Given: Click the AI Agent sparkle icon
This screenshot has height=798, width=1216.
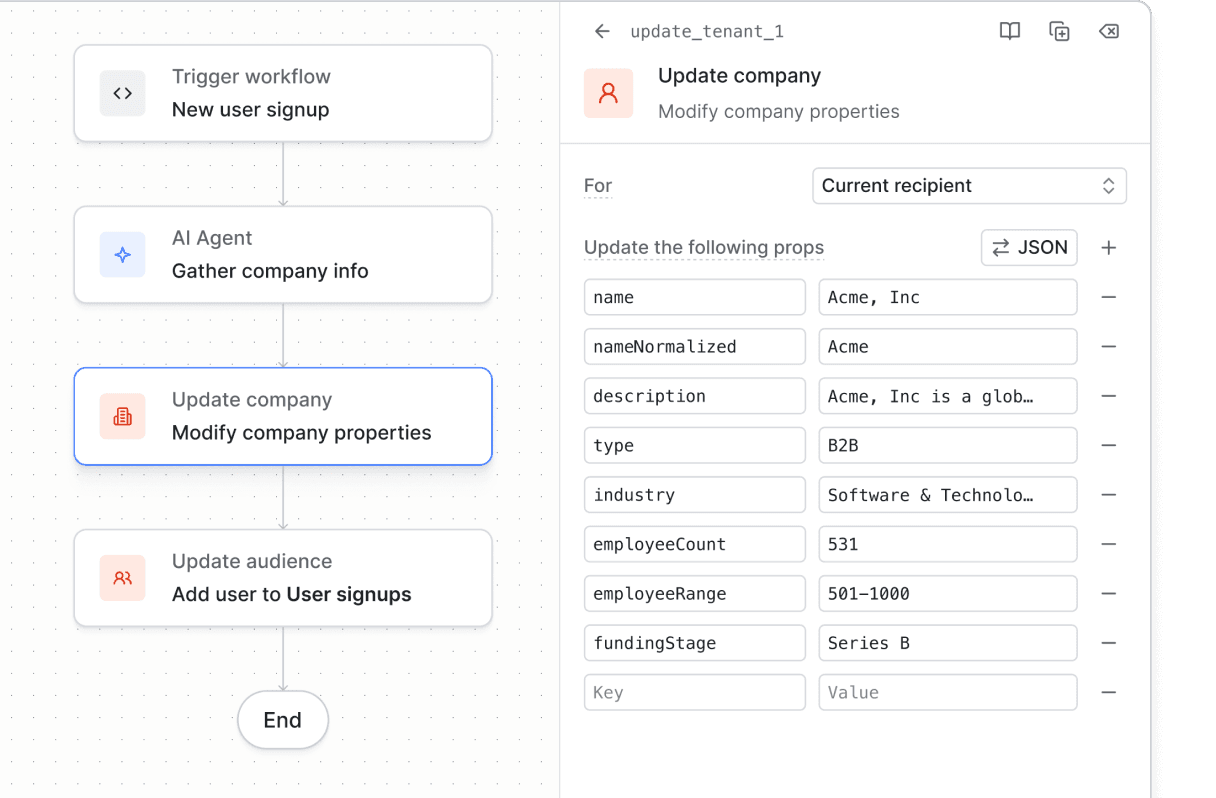Looking at the screenshot, I should 122,255.
